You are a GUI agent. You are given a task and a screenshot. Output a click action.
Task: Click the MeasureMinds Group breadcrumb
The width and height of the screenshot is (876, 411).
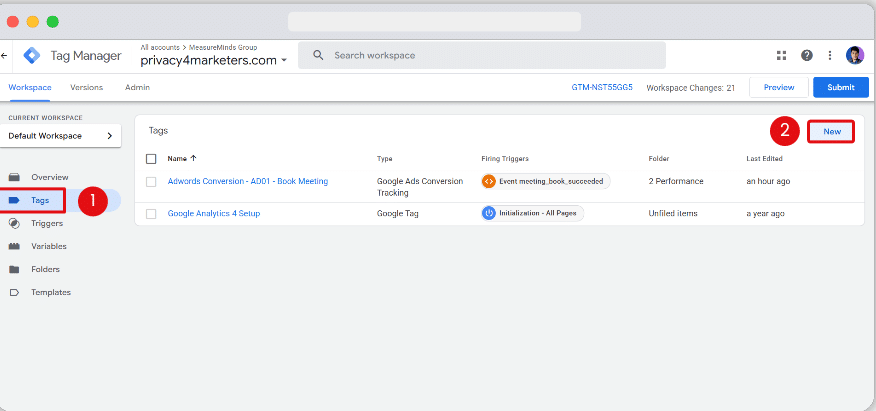tap(223, 47)
